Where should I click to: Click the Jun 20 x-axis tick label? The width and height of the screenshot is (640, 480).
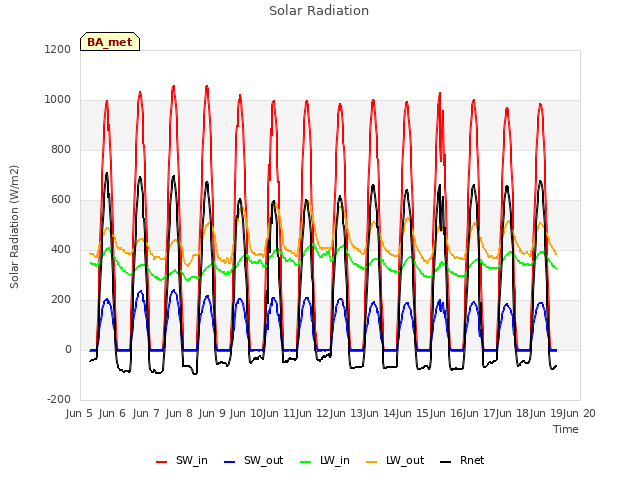[579, 413]
